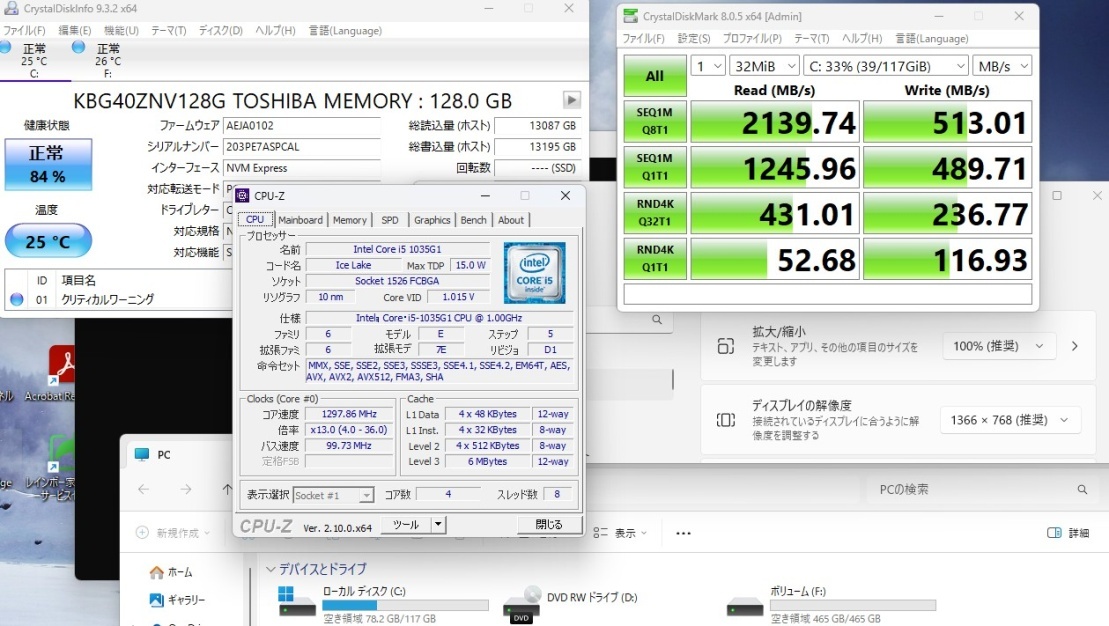Open CrystalDiskInfo ディスク(D) menu

(x=221, y=30)
